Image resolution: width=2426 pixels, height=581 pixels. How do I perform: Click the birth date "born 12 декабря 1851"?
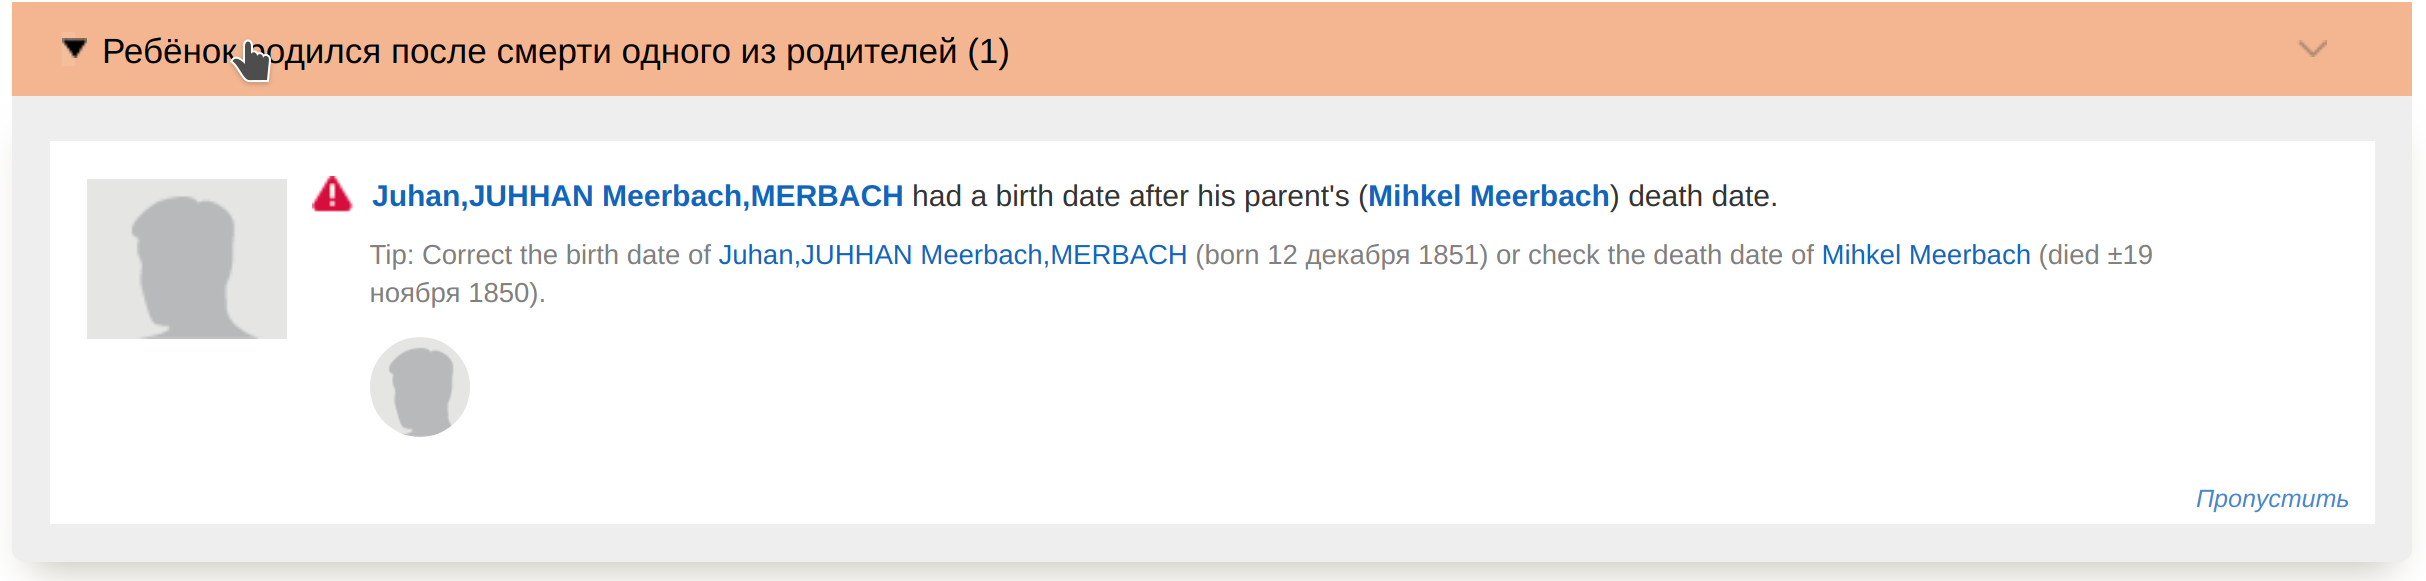coord(1342,255)
